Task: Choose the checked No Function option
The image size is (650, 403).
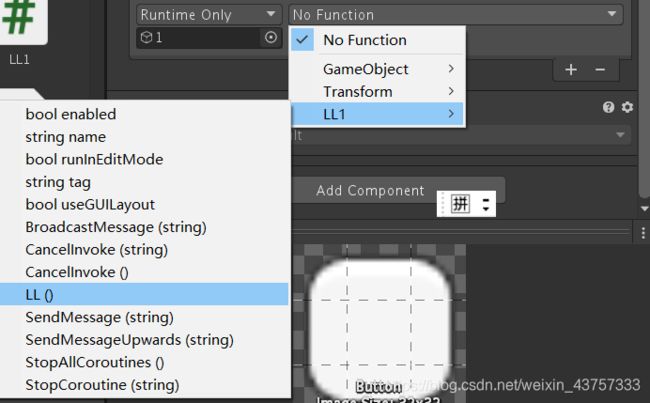Action: click(377, 40)
